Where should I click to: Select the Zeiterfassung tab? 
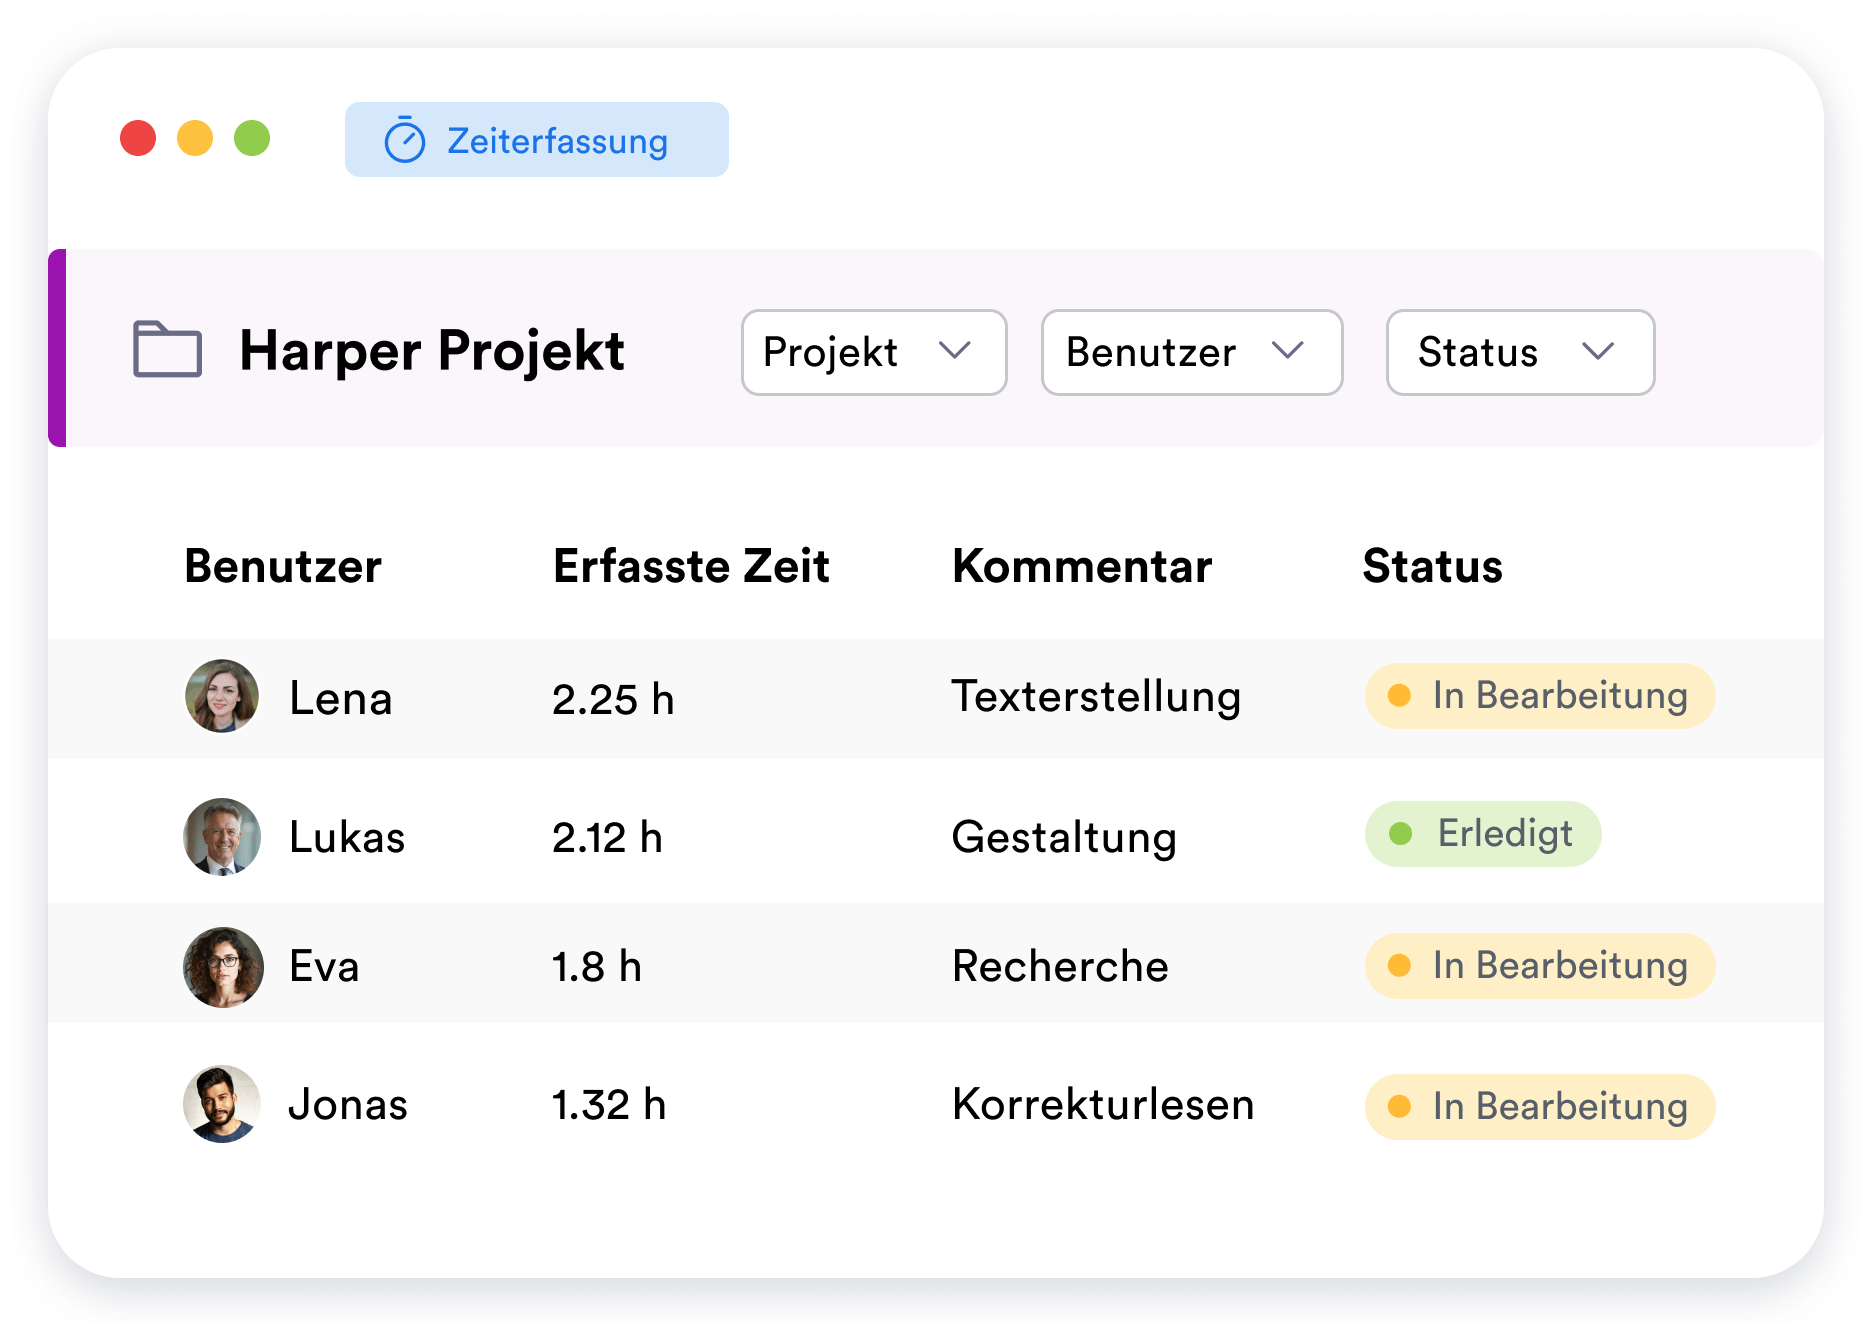click(x=537, y=140)
